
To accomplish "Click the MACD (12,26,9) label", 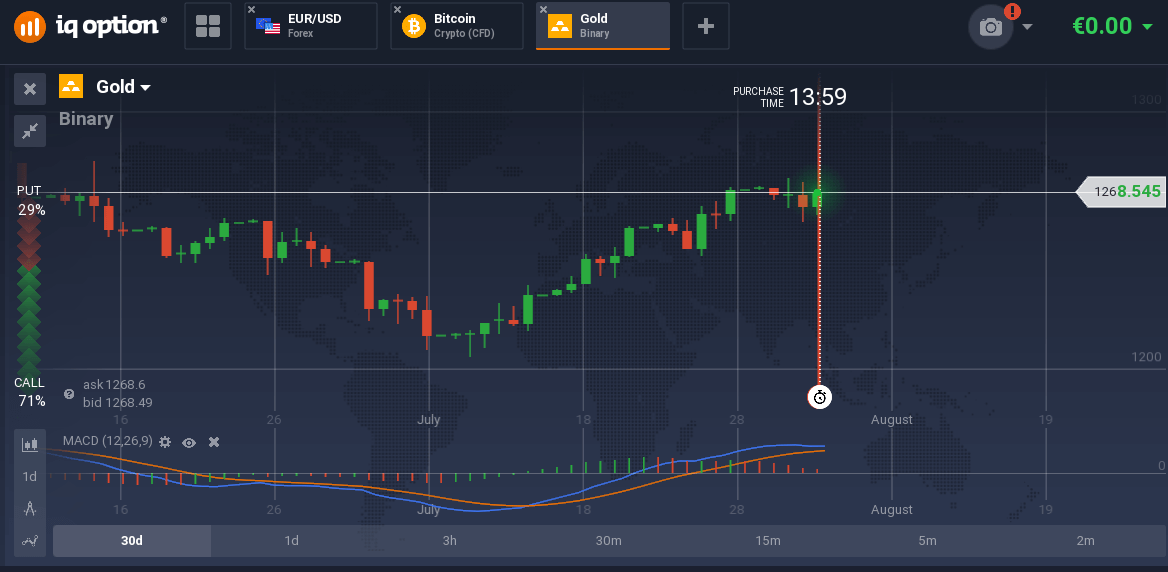I will 107,442.
